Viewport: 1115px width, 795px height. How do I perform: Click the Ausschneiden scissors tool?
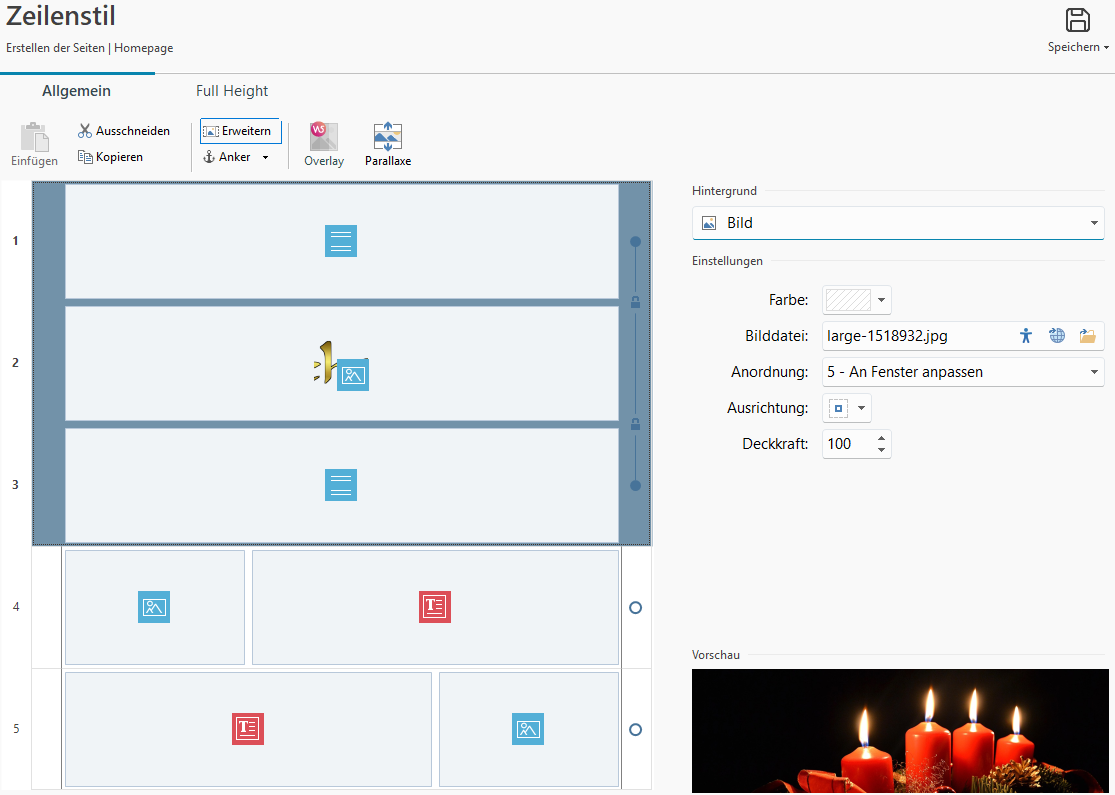coord(124,131)
